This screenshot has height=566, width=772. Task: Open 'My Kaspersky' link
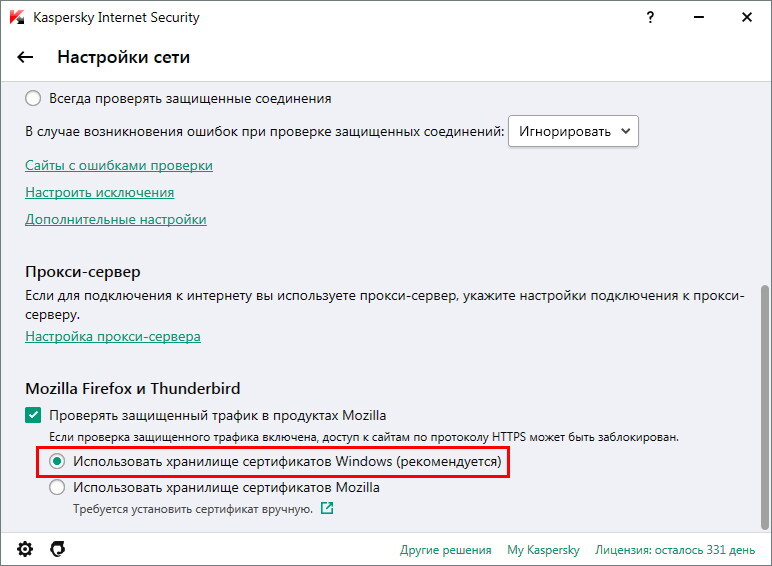pos(543,550)
